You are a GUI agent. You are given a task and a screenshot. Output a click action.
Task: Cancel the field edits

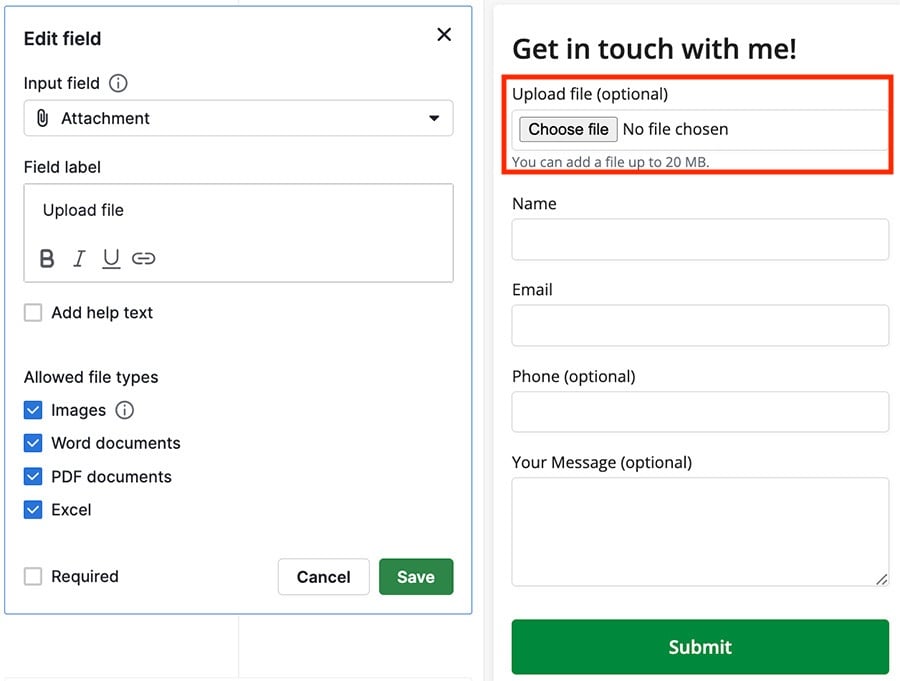[323, 576]
